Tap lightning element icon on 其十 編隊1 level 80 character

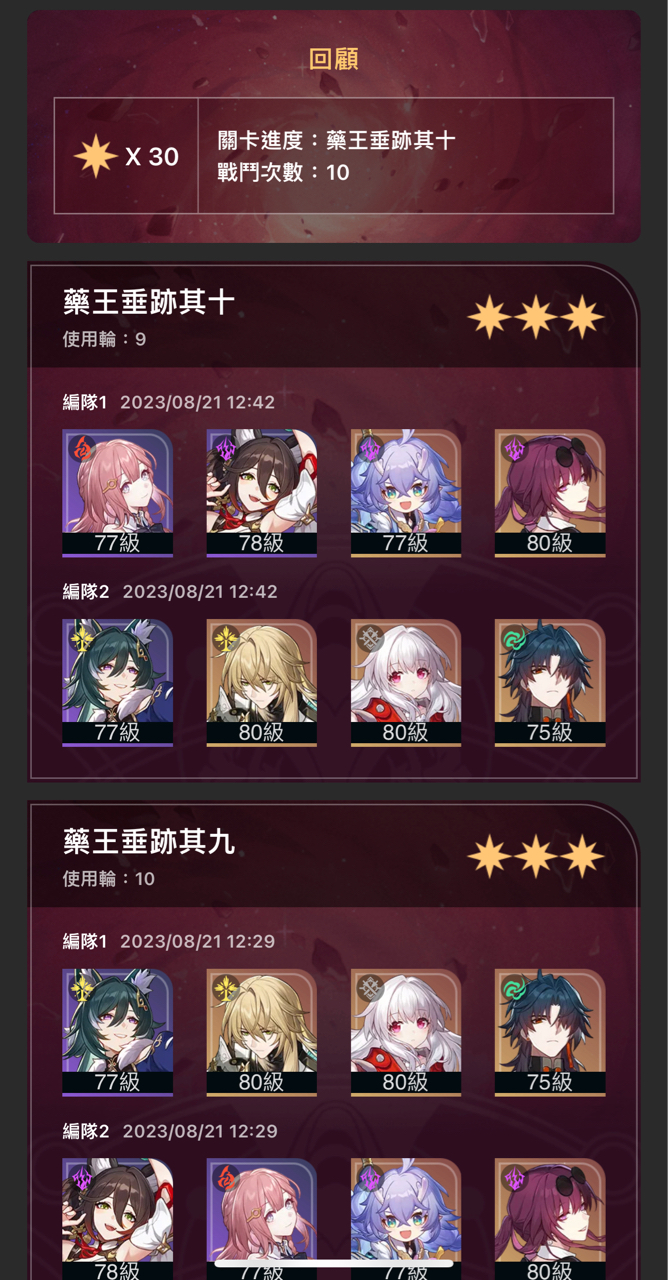[513, 448]
